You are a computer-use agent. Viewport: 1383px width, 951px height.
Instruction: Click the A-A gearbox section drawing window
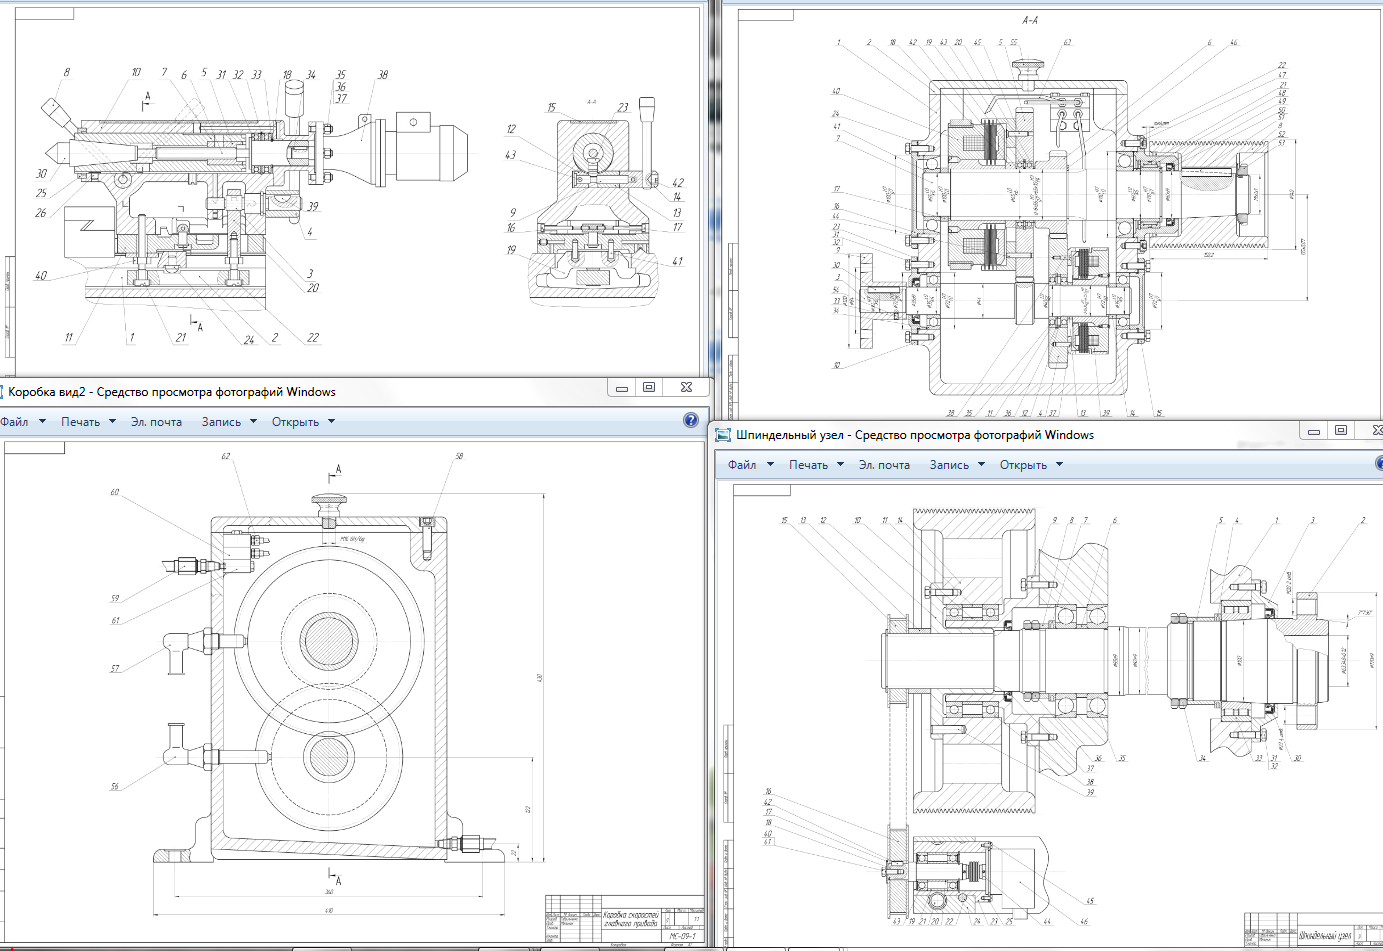(x=1052, y=212)
